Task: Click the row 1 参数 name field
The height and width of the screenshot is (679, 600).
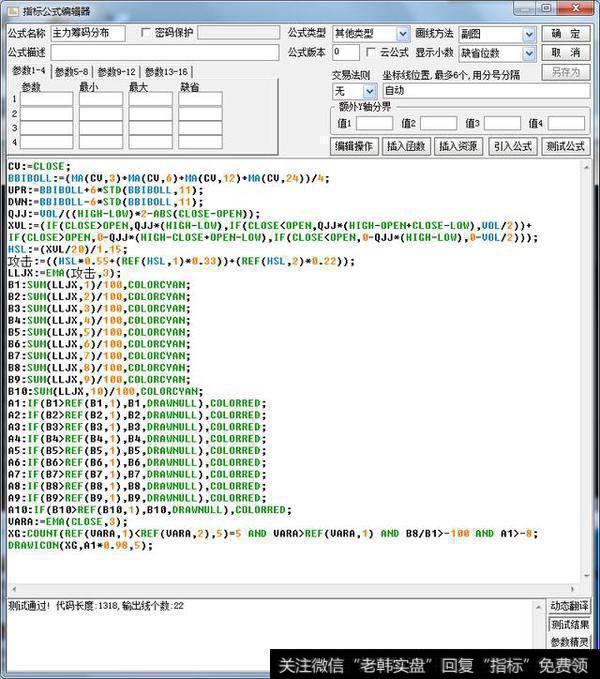Action: tap(46, 99)
